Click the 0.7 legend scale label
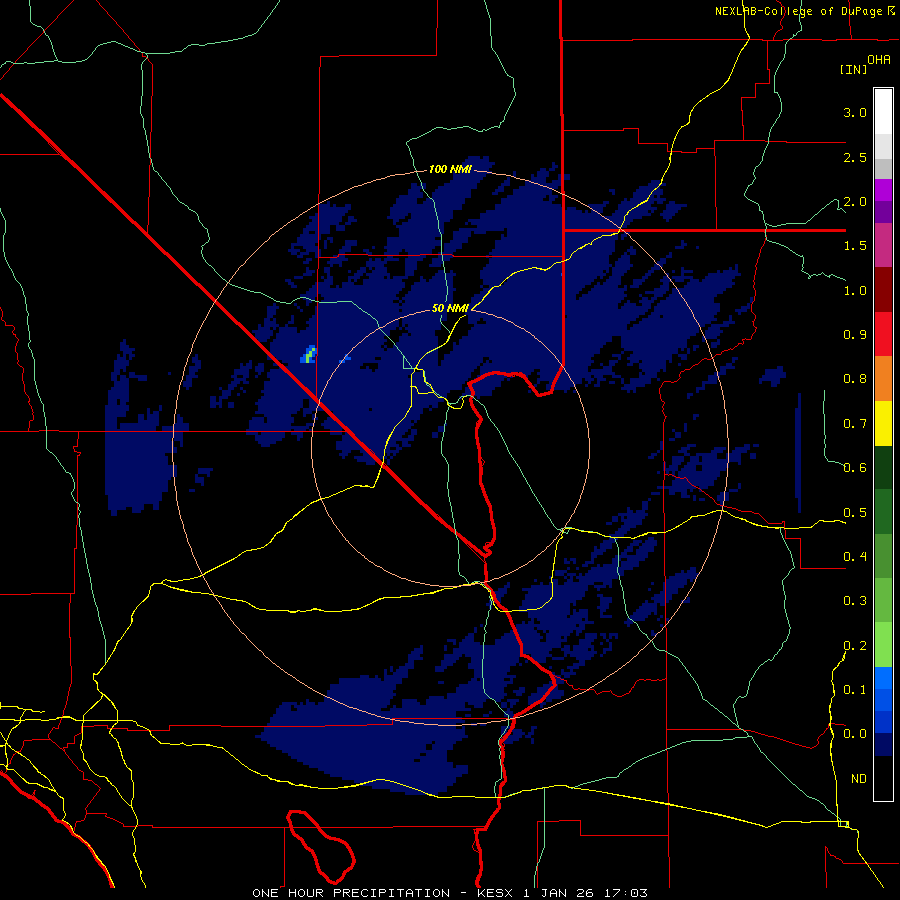 [855, 424]
